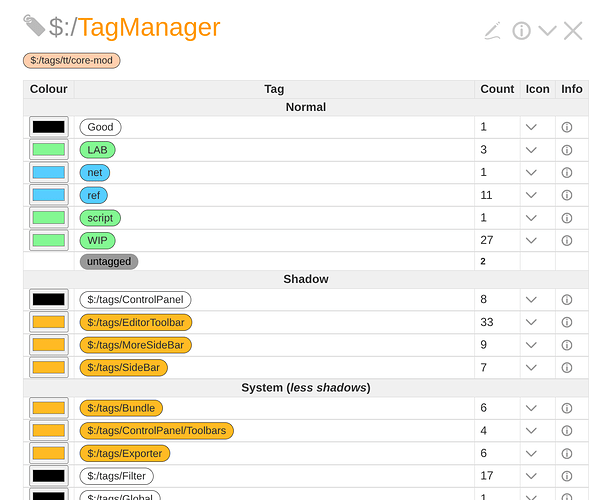Screen dimensions: 604x500
Task: Show info for $:/tags/ControlPanel tag
Action: (x=567, y=300)
